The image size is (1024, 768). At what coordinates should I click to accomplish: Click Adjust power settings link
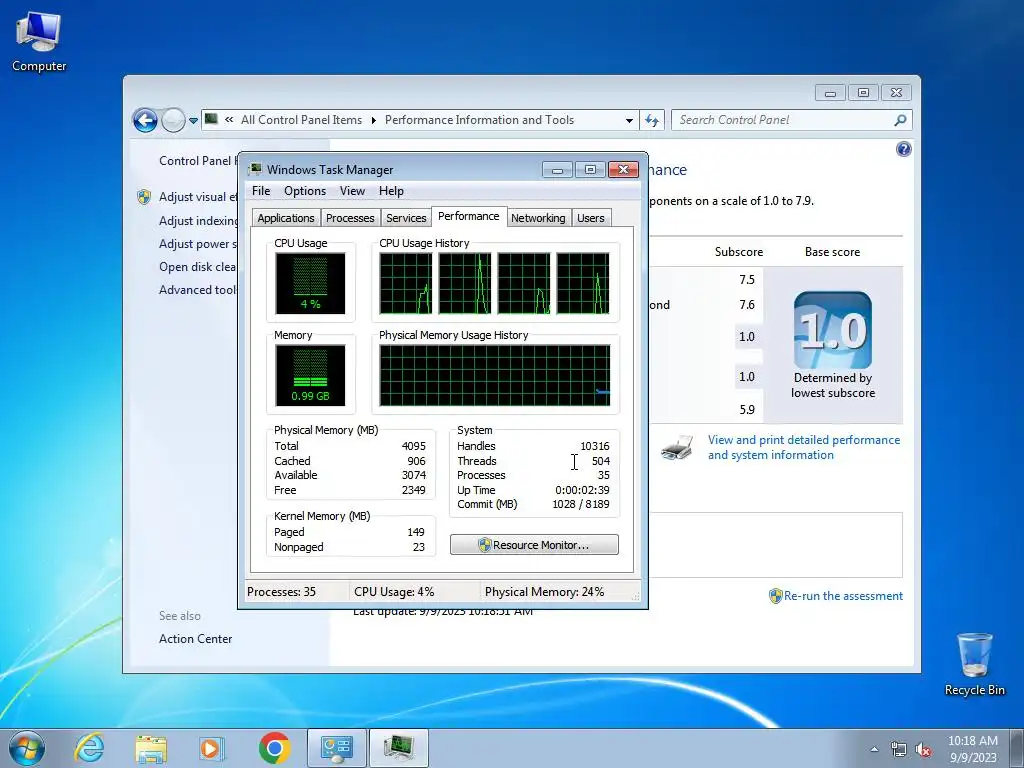[x=198, y=244]
